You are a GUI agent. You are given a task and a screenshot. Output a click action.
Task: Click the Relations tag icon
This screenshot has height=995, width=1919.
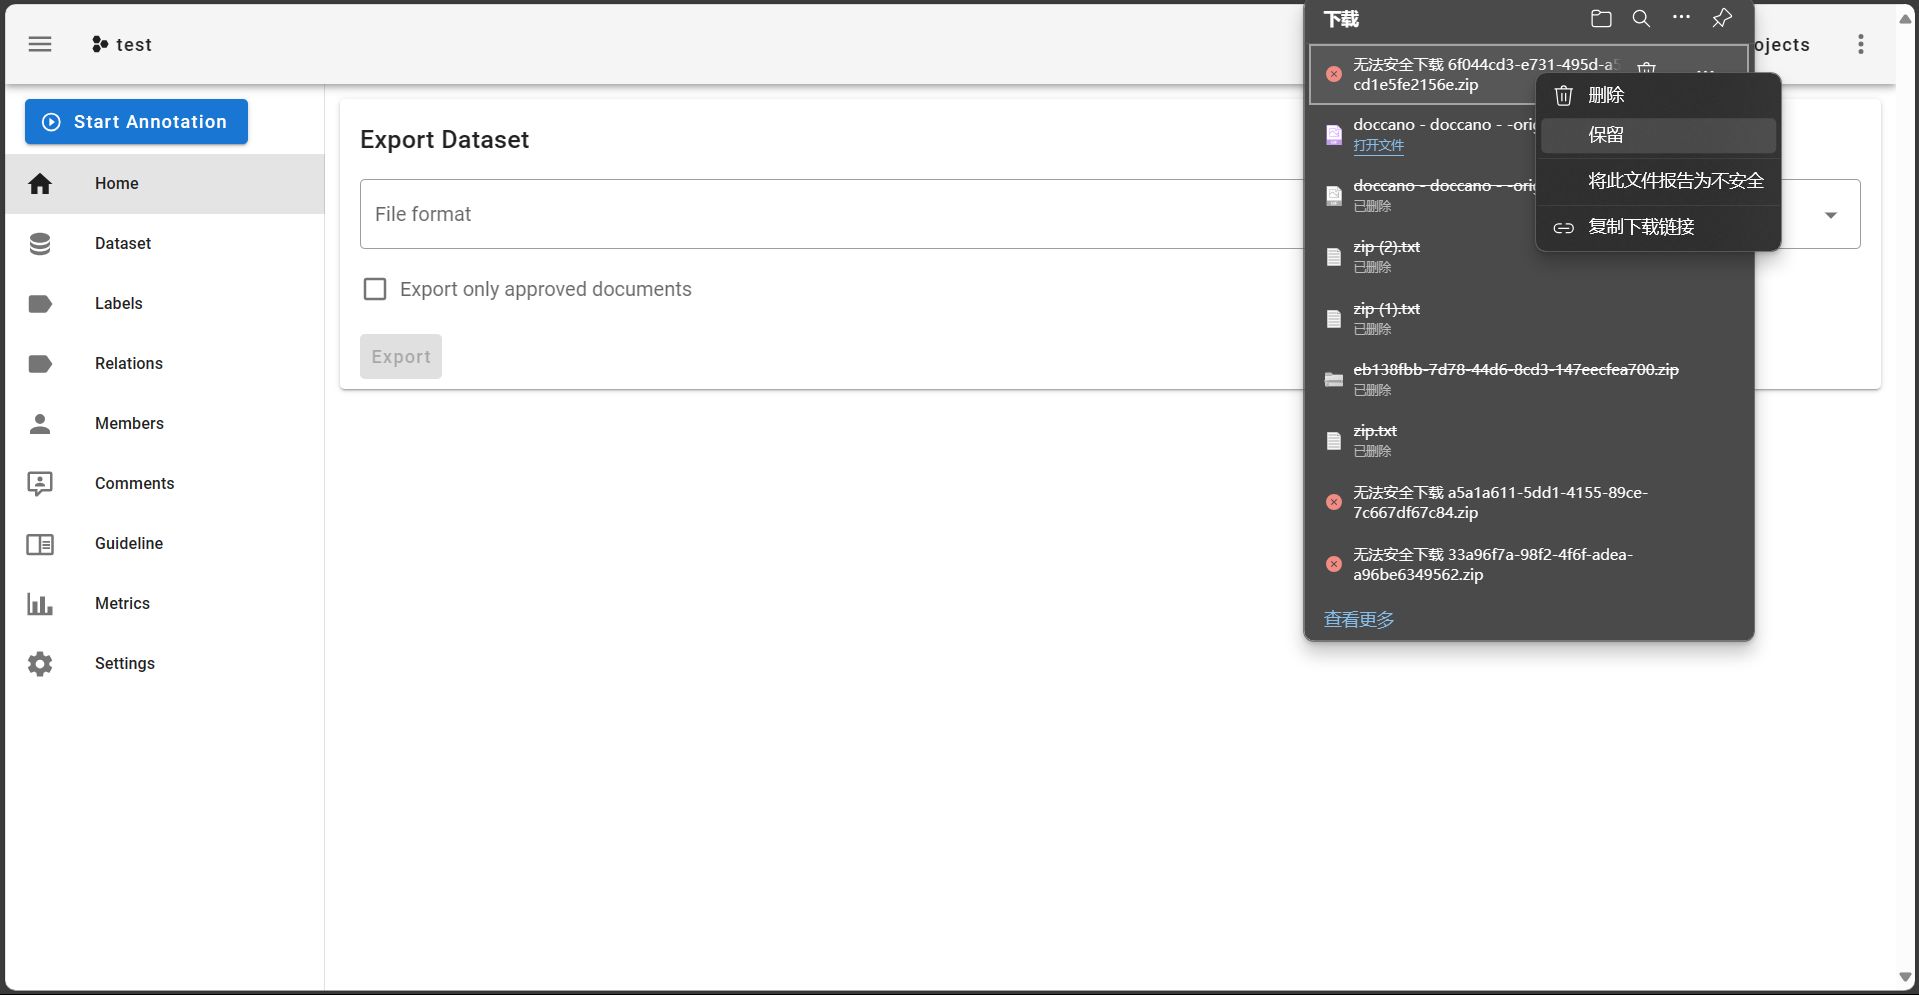(x=40, y=364)
